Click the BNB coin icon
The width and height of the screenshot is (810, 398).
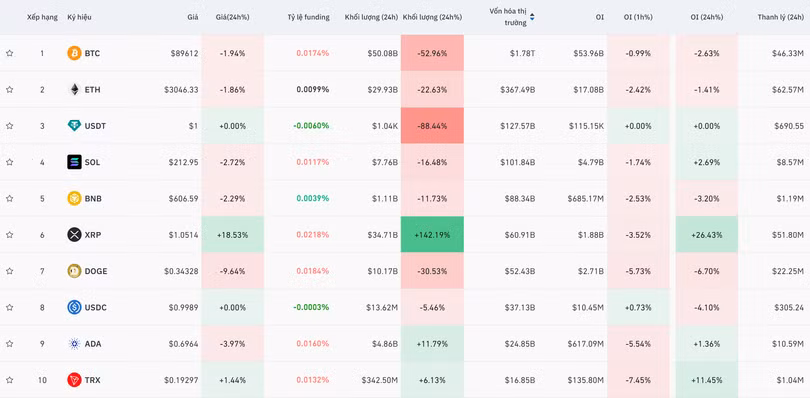[x=74, y=198]
